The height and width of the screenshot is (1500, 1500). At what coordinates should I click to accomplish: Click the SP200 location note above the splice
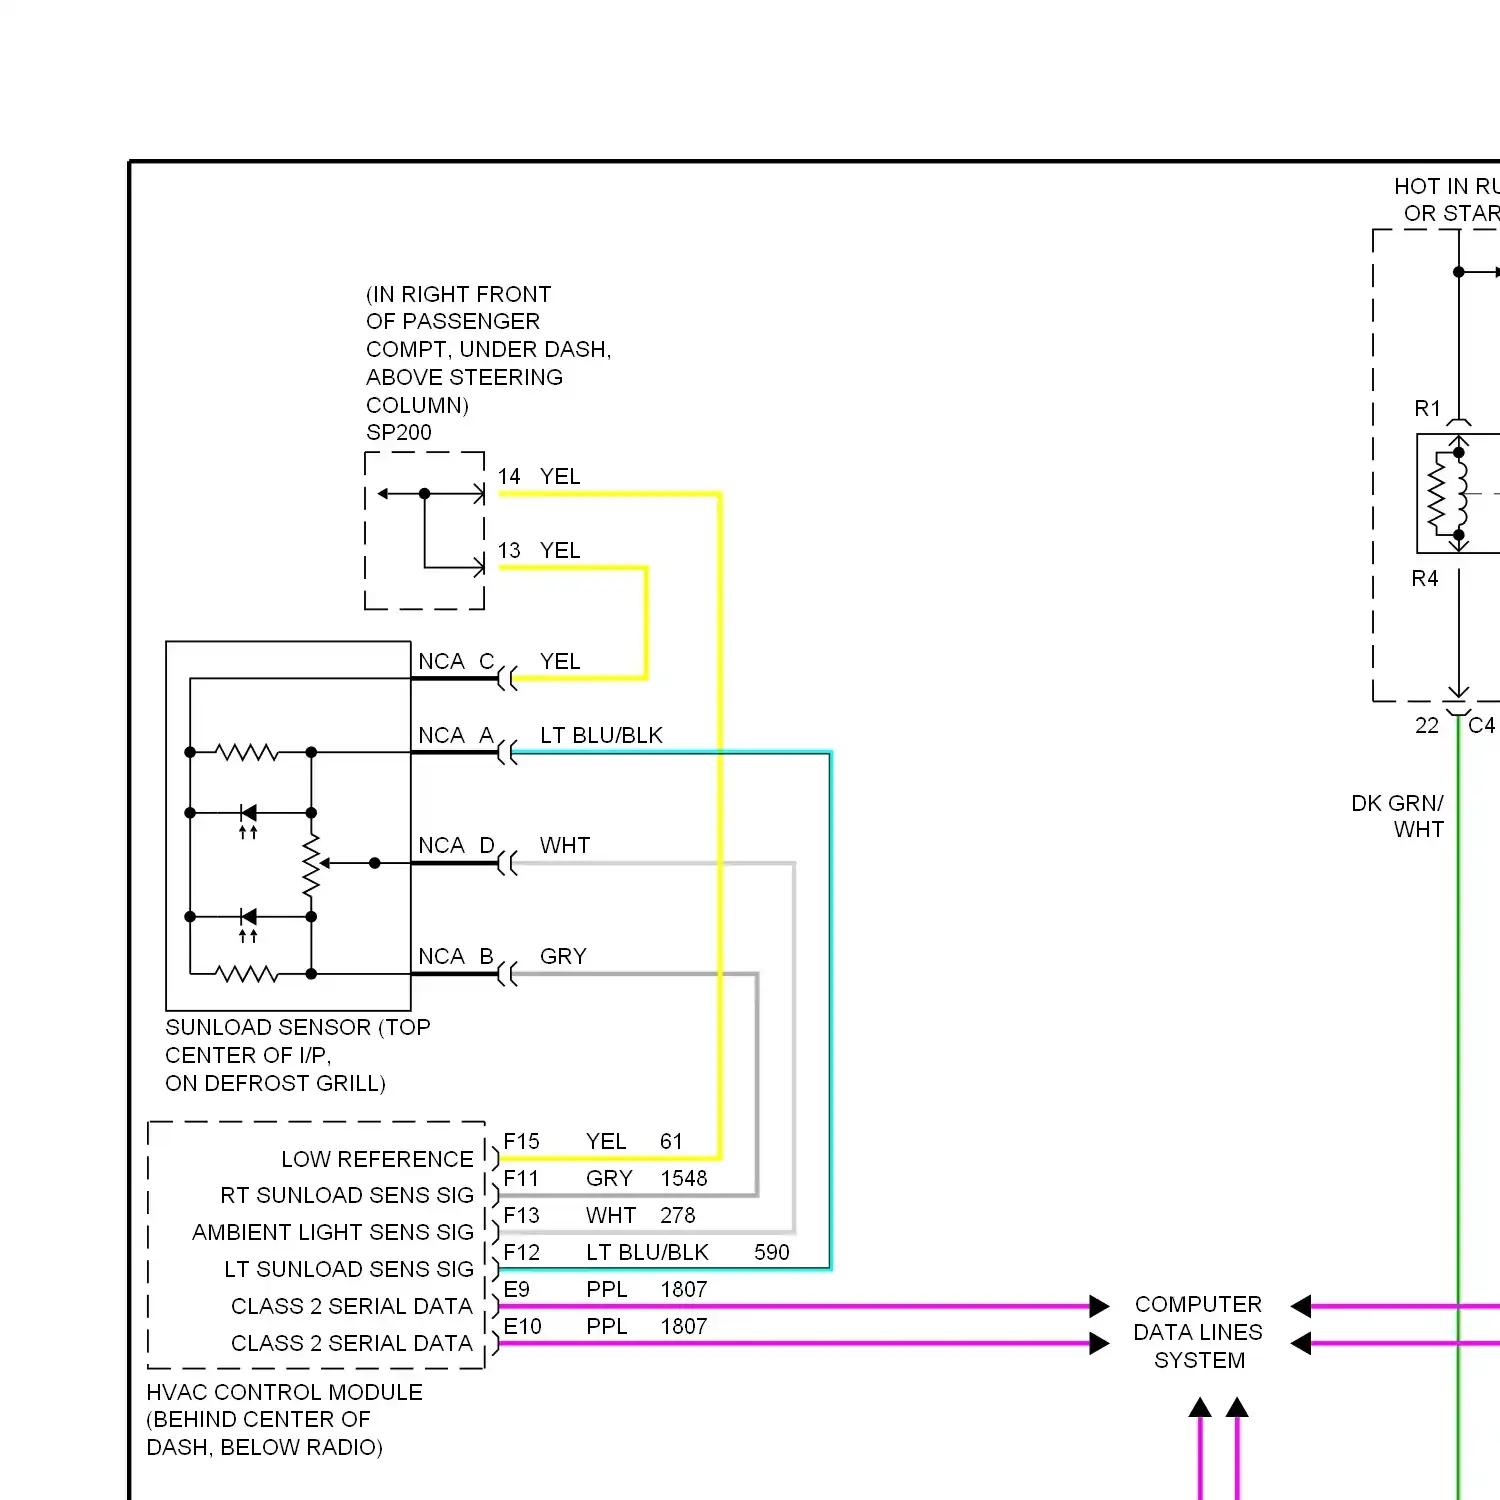[x=488, y=350]
